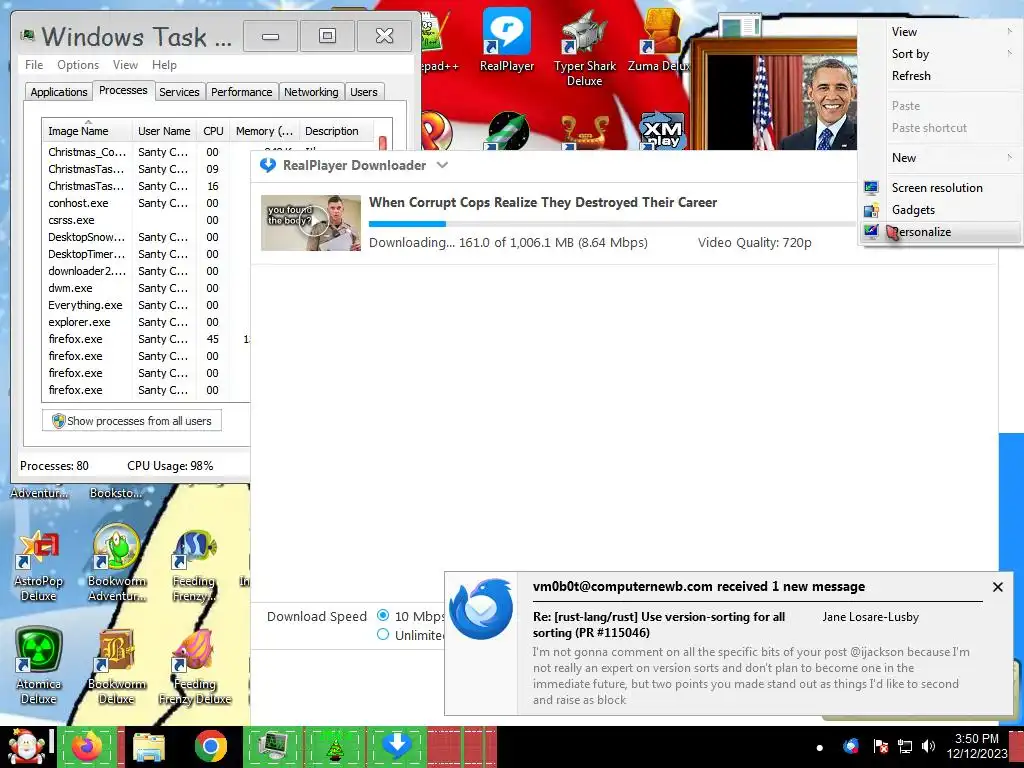Launch the XMPlay desktop icon
1024x768 pixels.
pyautogui.click(x=662, y=131)
